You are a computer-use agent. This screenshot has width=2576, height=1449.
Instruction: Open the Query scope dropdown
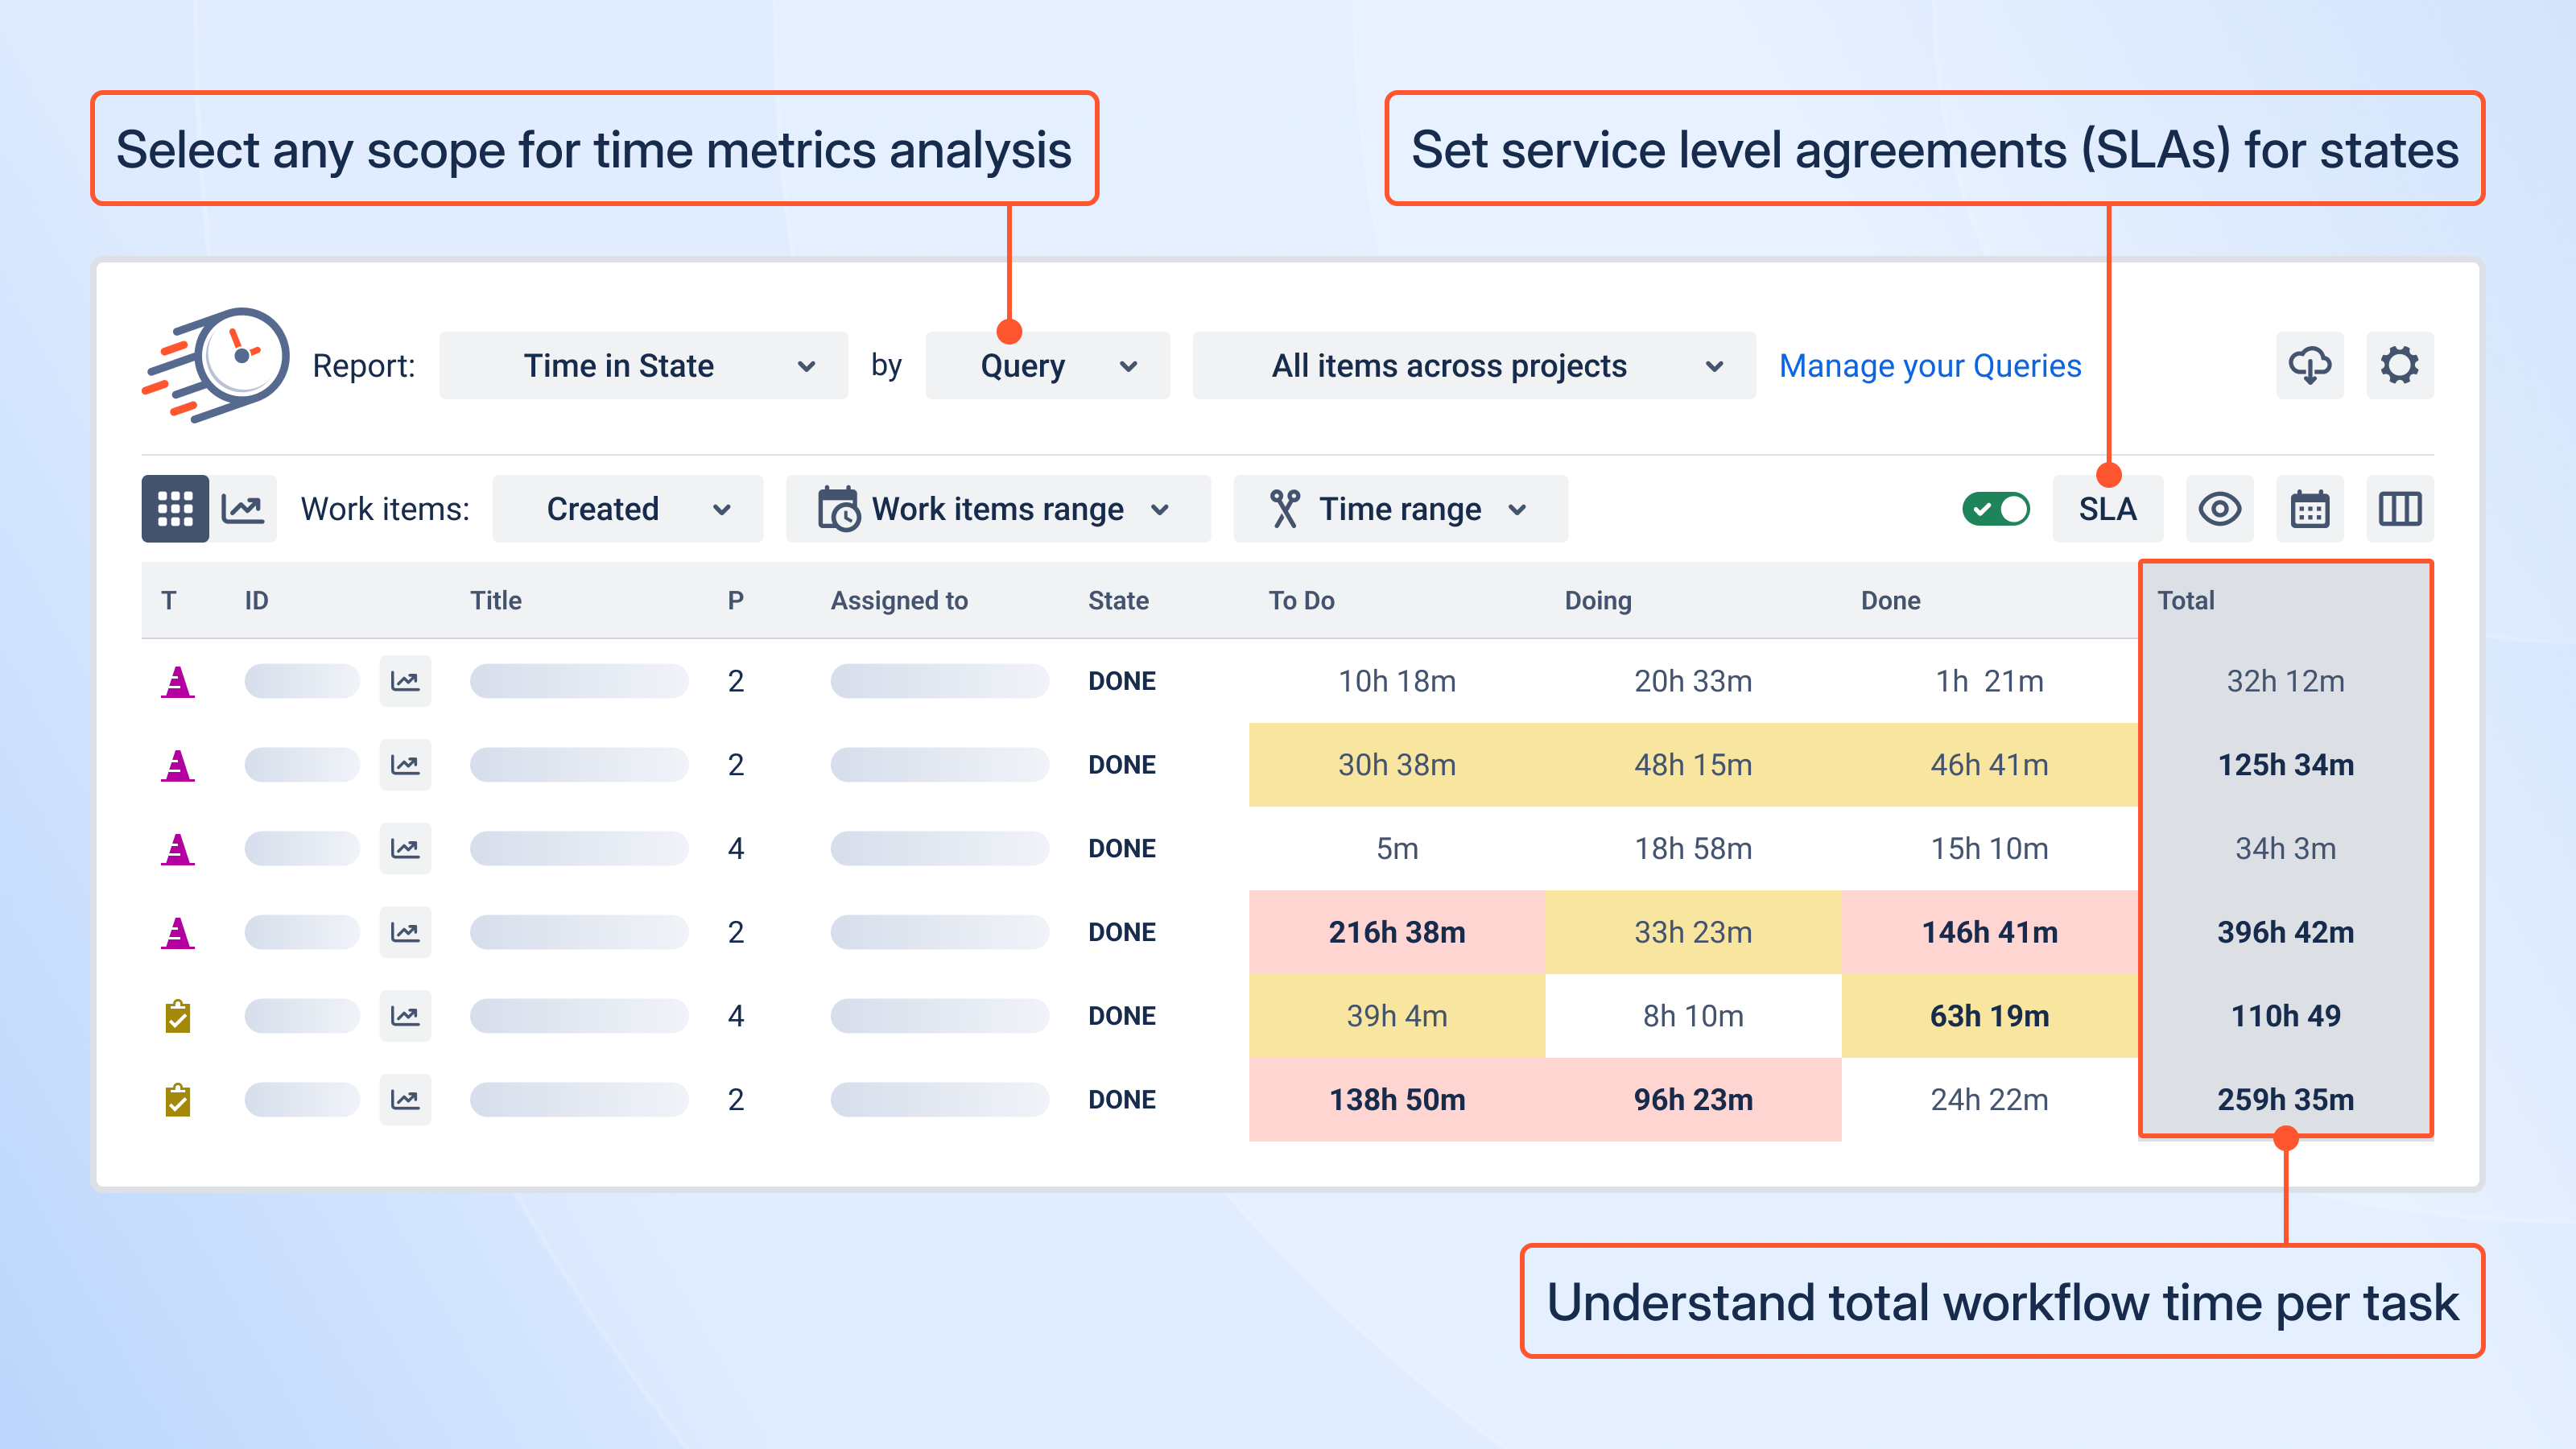[x=1046, y=365]
